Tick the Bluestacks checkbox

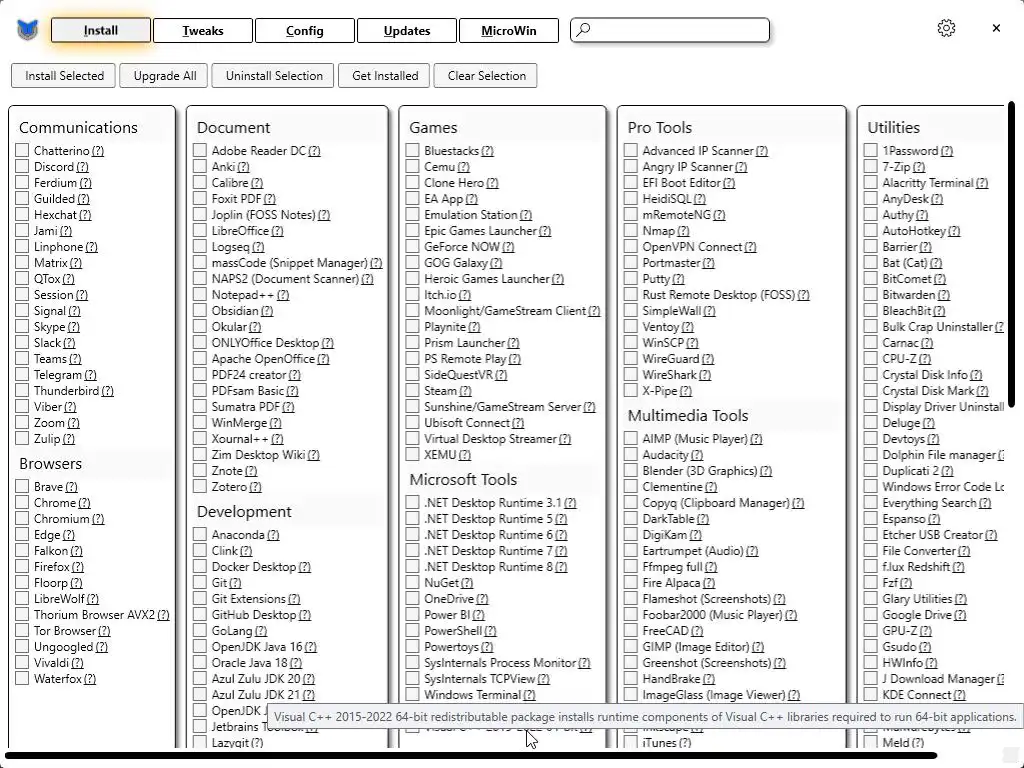(412, 150)
